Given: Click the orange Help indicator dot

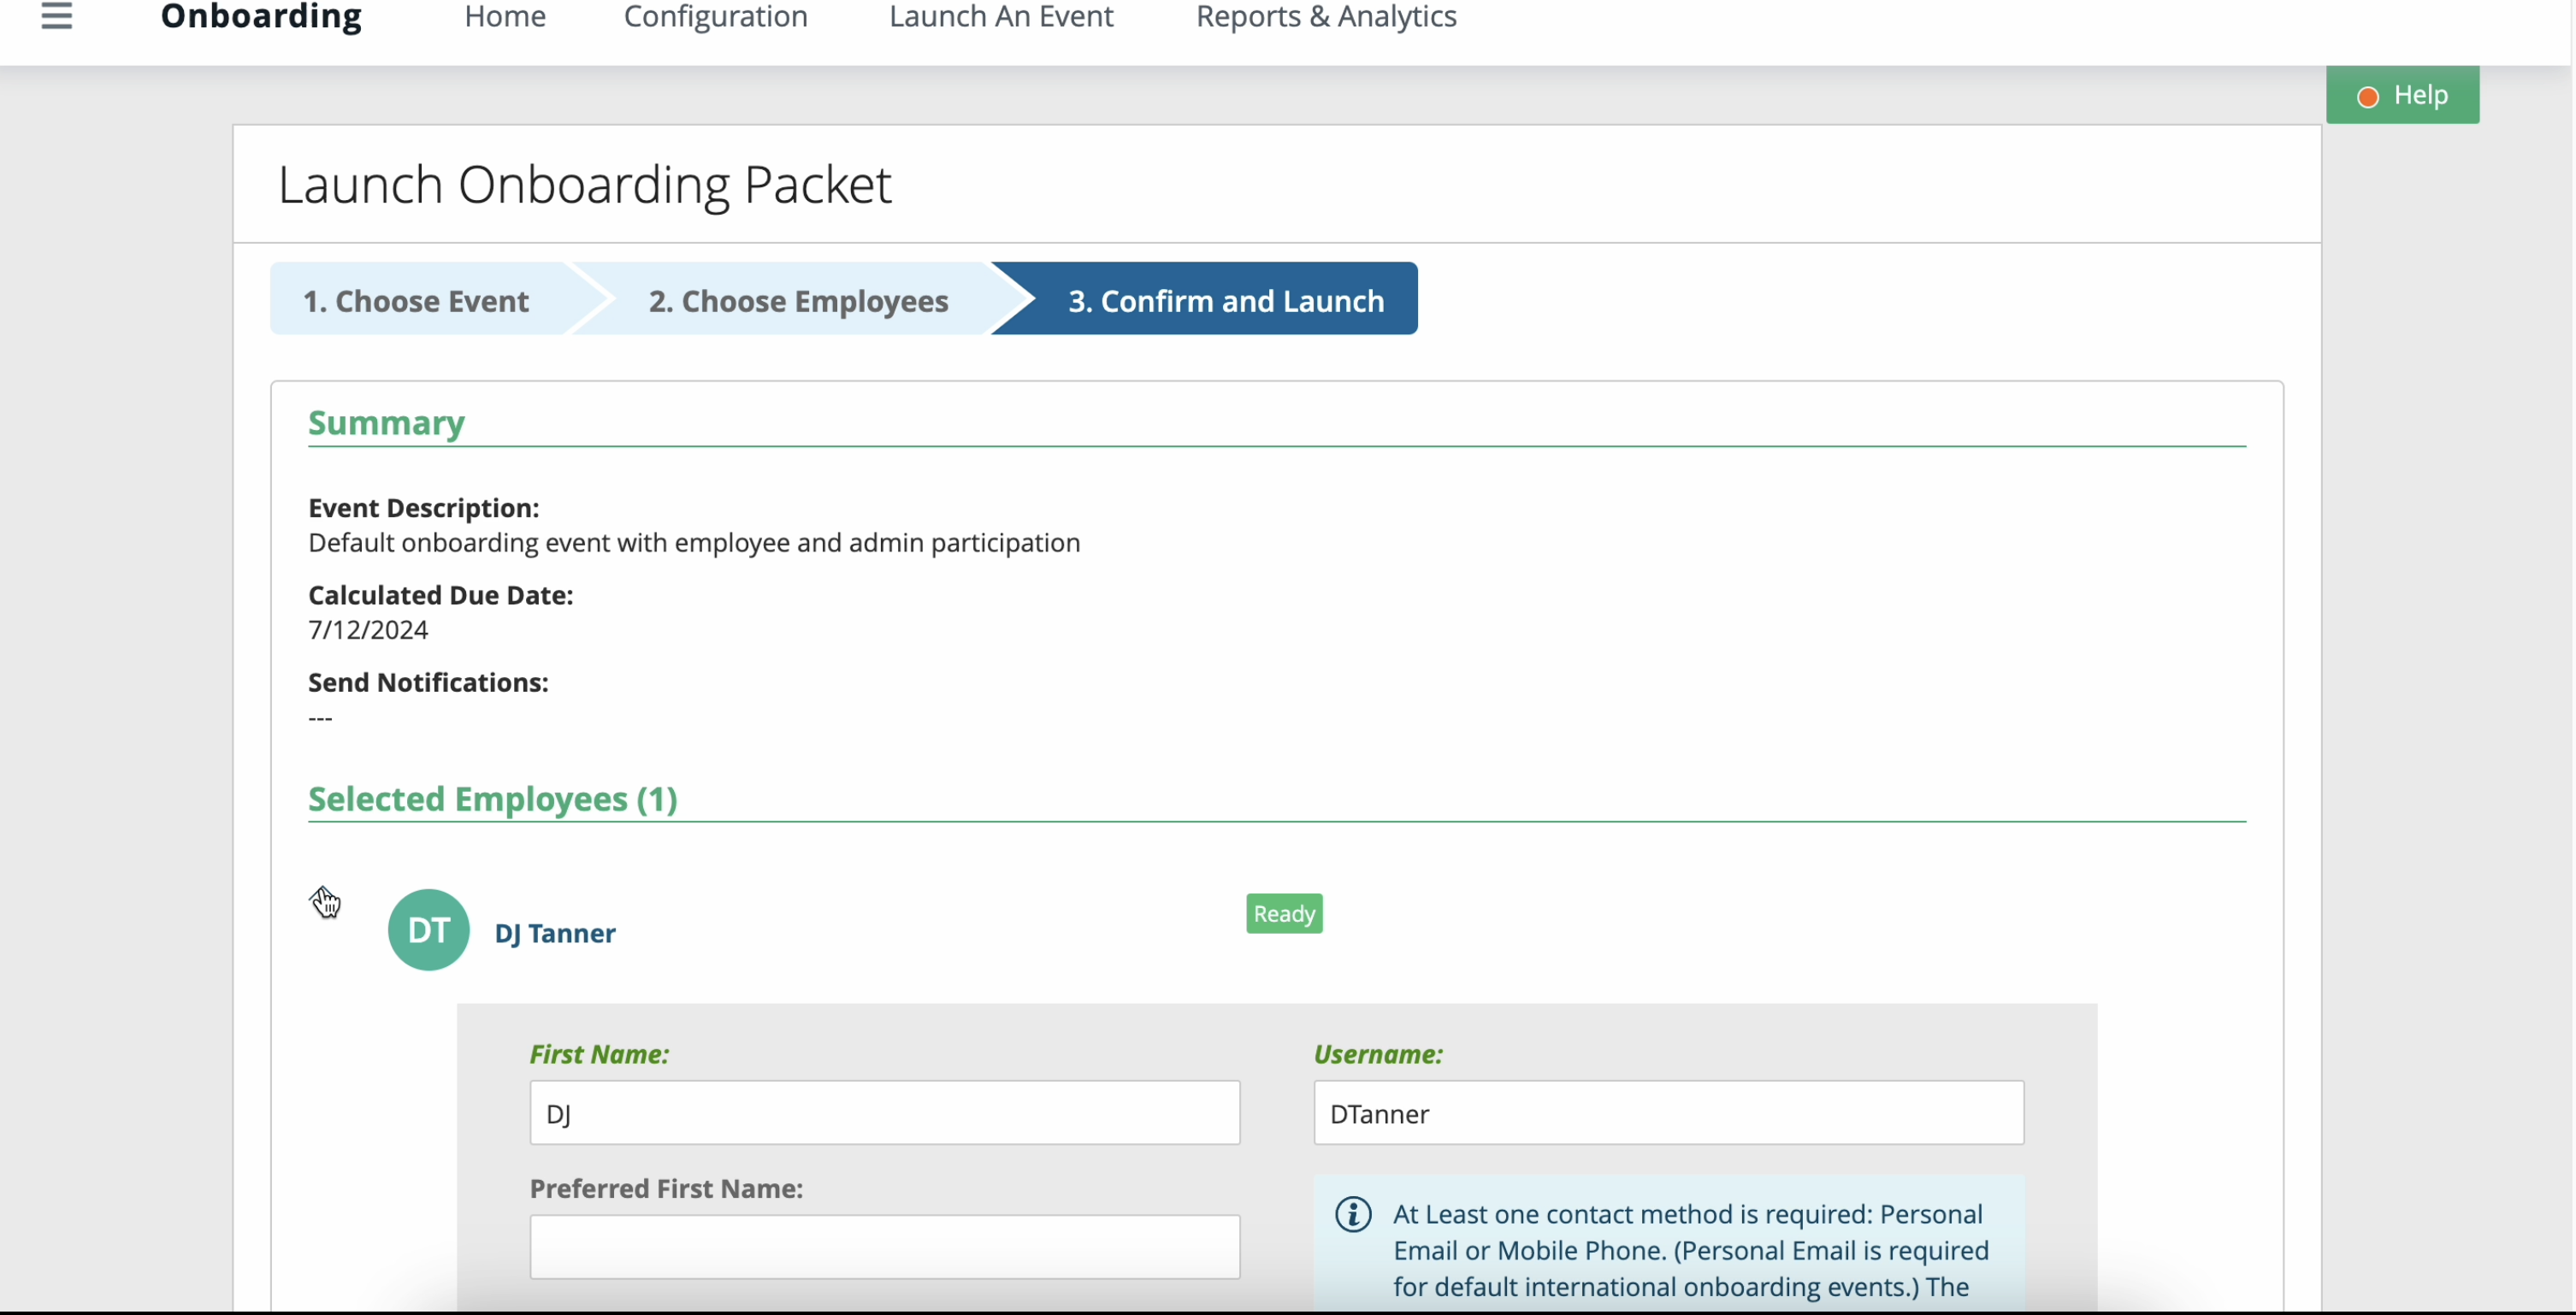Looking at the screenshot, I should [2367, 97].
